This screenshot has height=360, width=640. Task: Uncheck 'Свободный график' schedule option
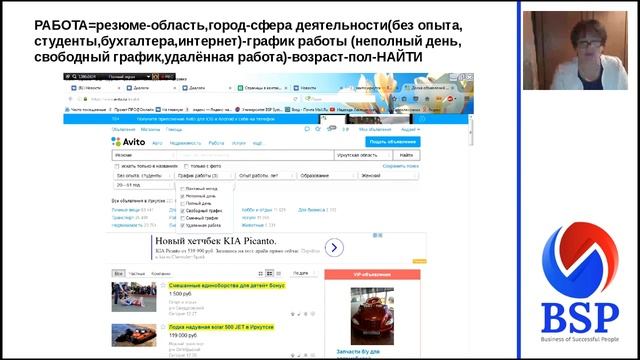click(x=182, y=211)
